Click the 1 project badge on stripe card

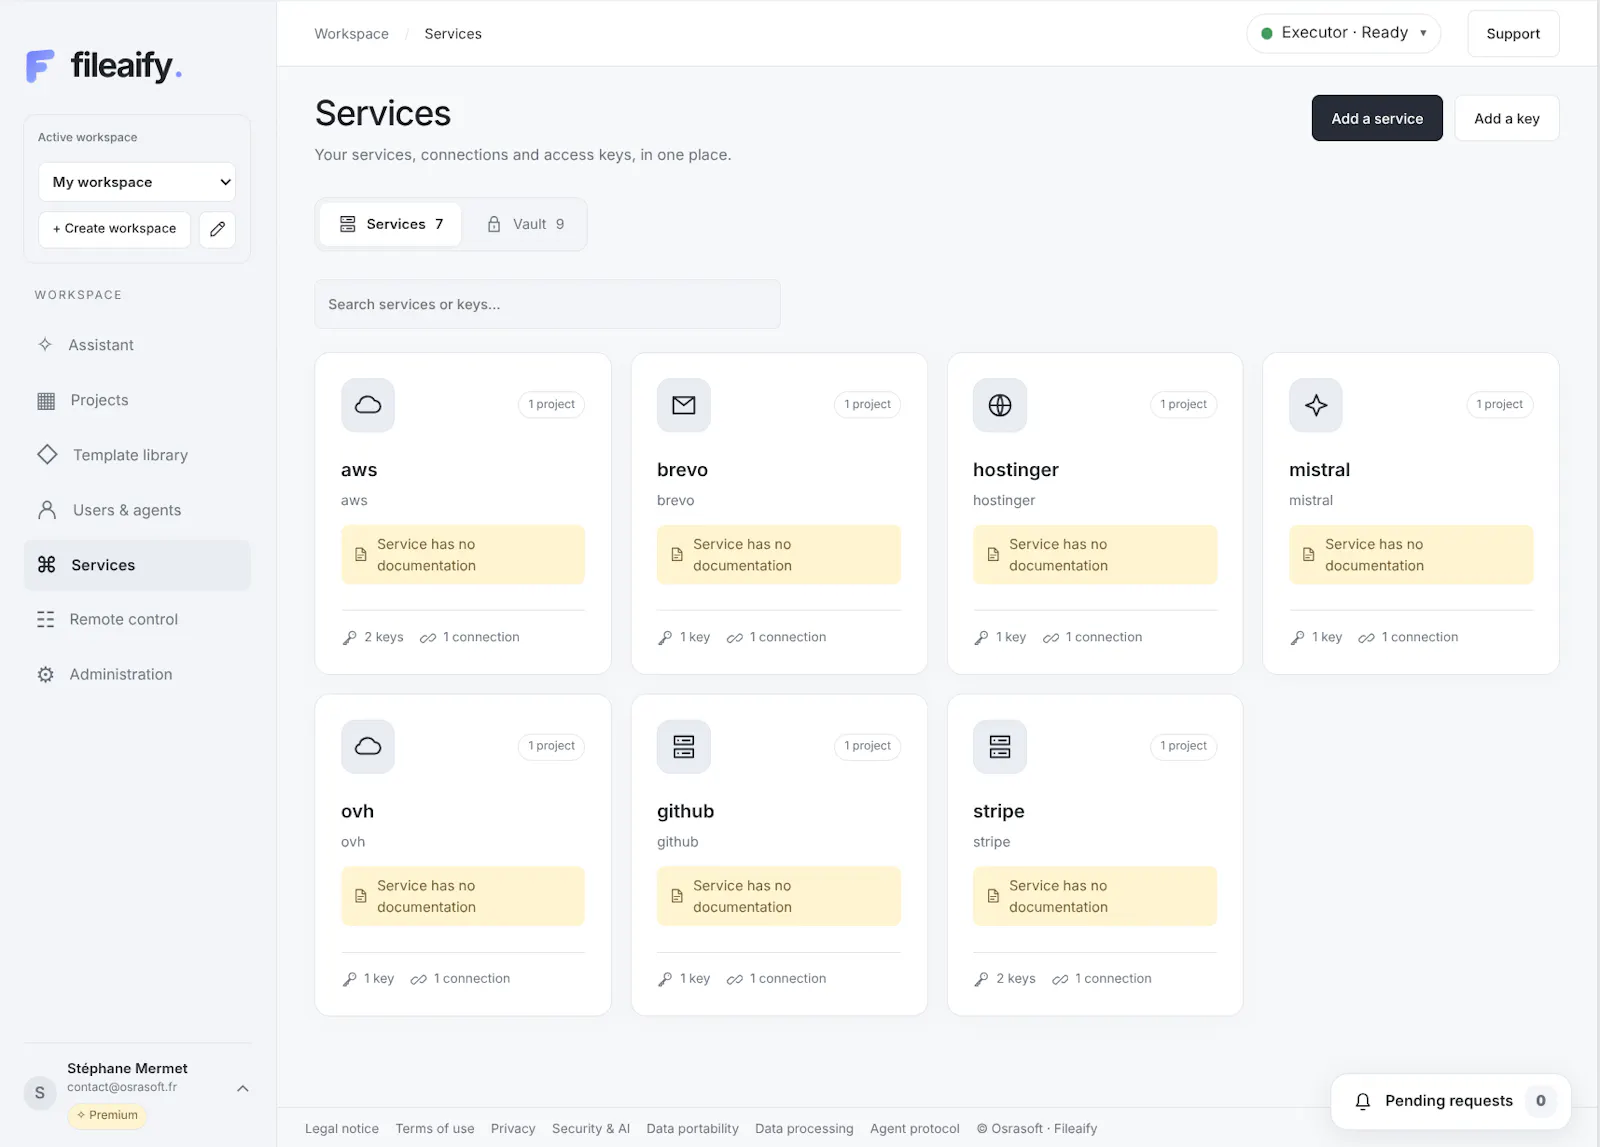click(1183, 746)
